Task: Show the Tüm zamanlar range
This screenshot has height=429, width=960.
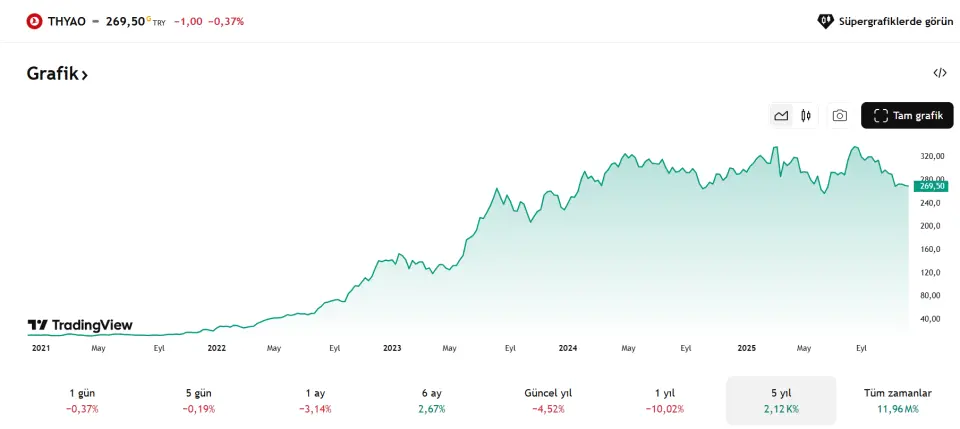Action: click(897, 400)
